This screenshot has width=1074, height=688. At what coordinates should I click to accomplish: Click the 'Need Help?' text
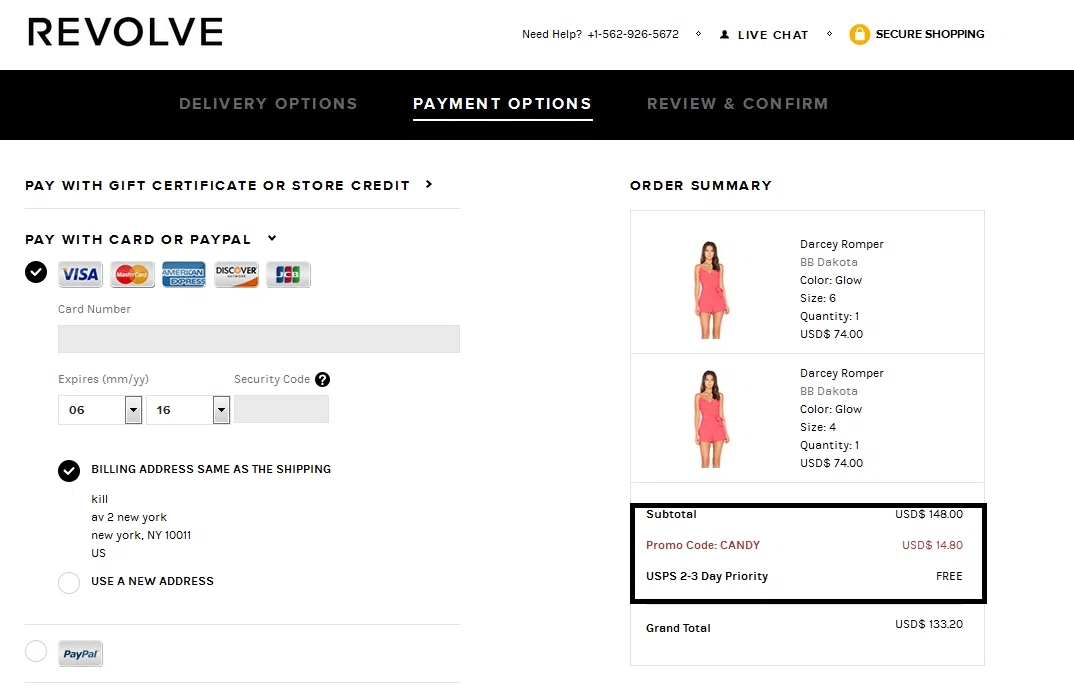click(552, 34)
